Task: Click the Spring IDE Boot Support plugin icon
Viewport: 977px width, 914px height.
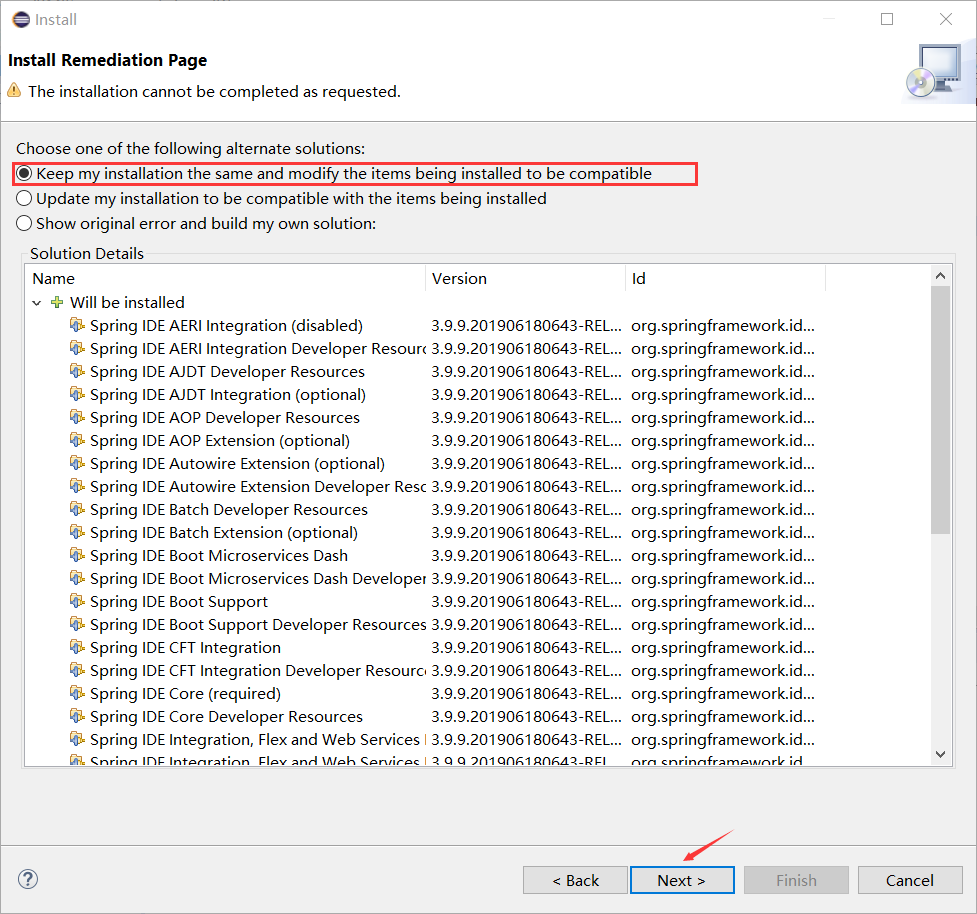Action: click(x=78, y=601)
